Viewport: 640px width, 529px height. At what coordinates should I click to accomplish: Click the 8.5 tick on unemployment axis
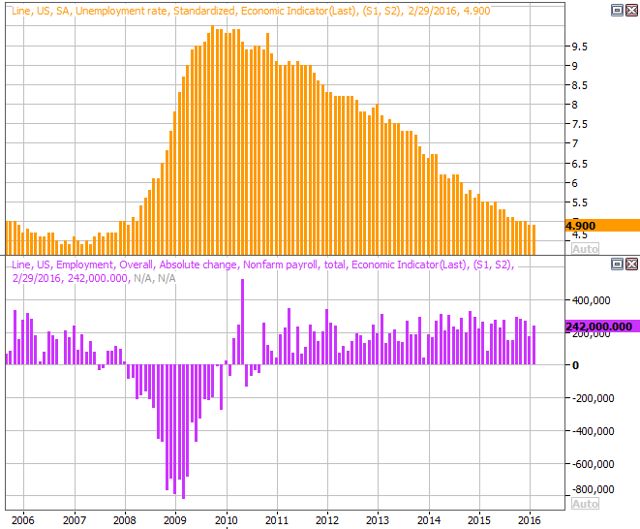pyautogui.click(x=580, y=85)
